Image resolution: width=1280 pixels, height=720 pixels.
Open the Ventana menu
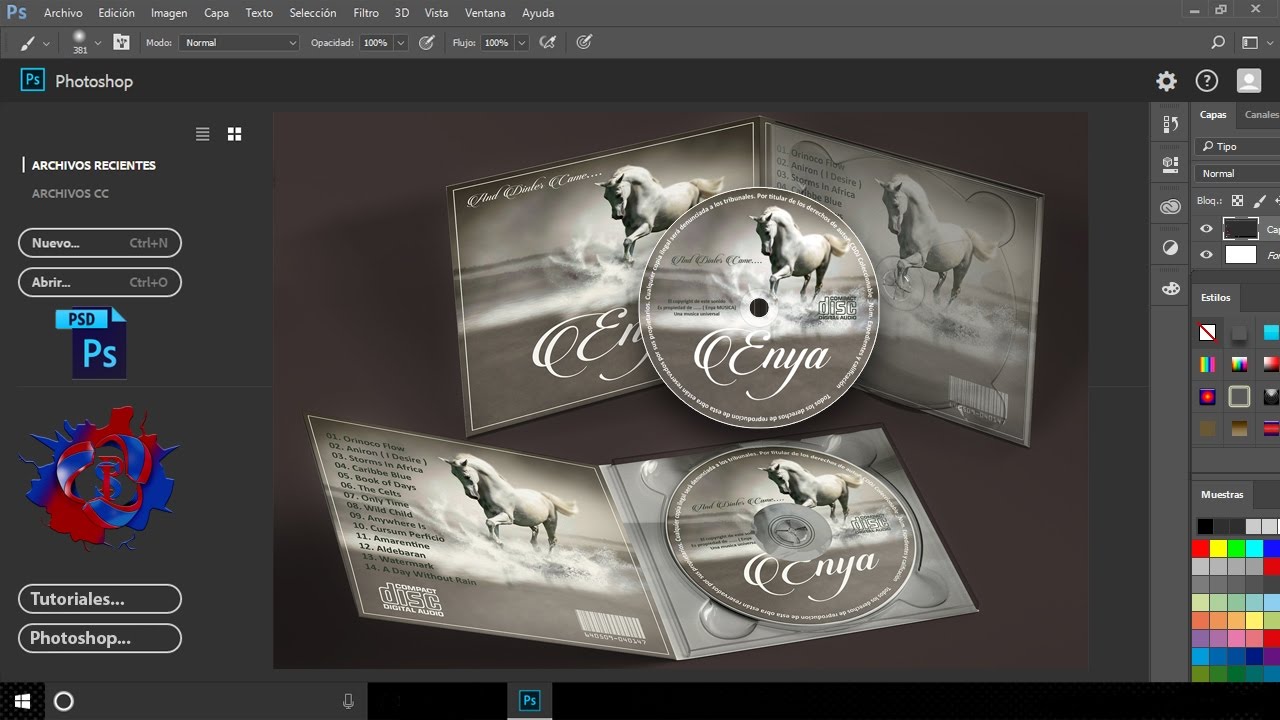coord(486,13)
